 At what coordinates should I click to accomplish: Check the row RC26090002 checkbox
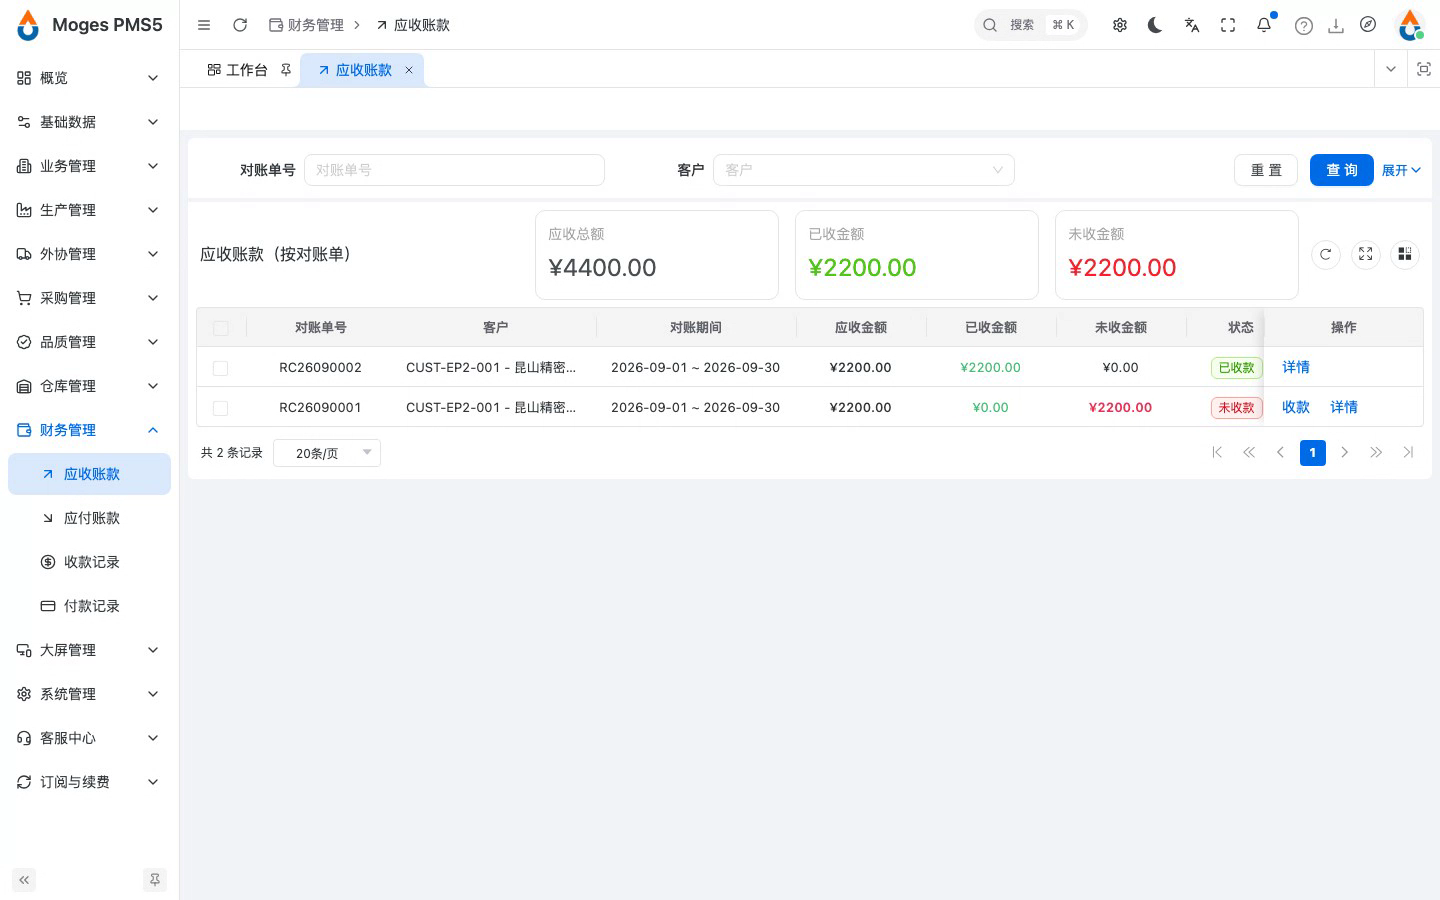[221, 368]
